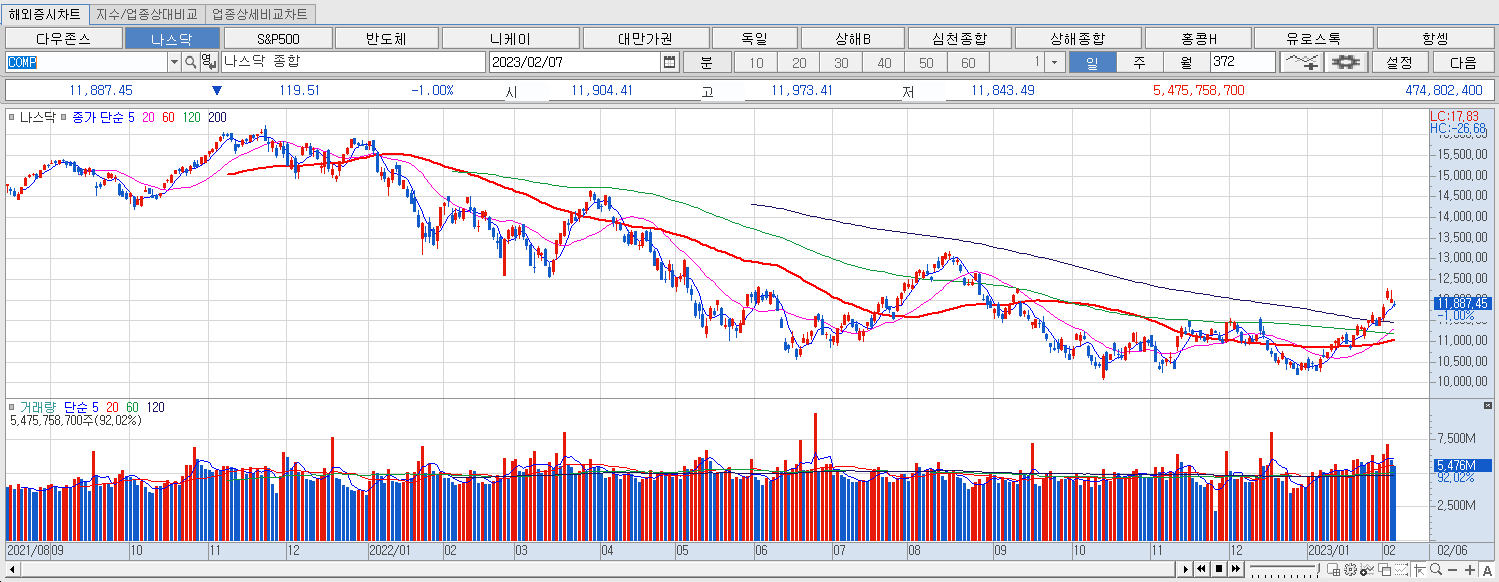Screen dimensions: 1499x582
Task: Zoom out with the minus icon
Action: (1452, 570)
